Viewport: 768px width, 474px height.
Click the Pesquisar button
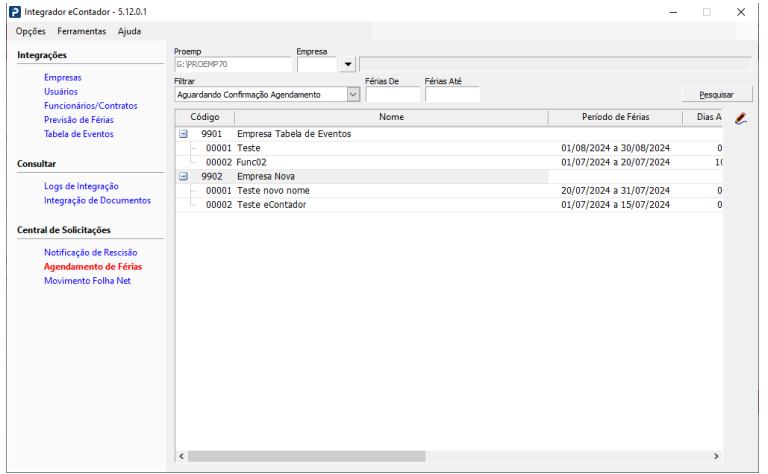tap(717, 95)
